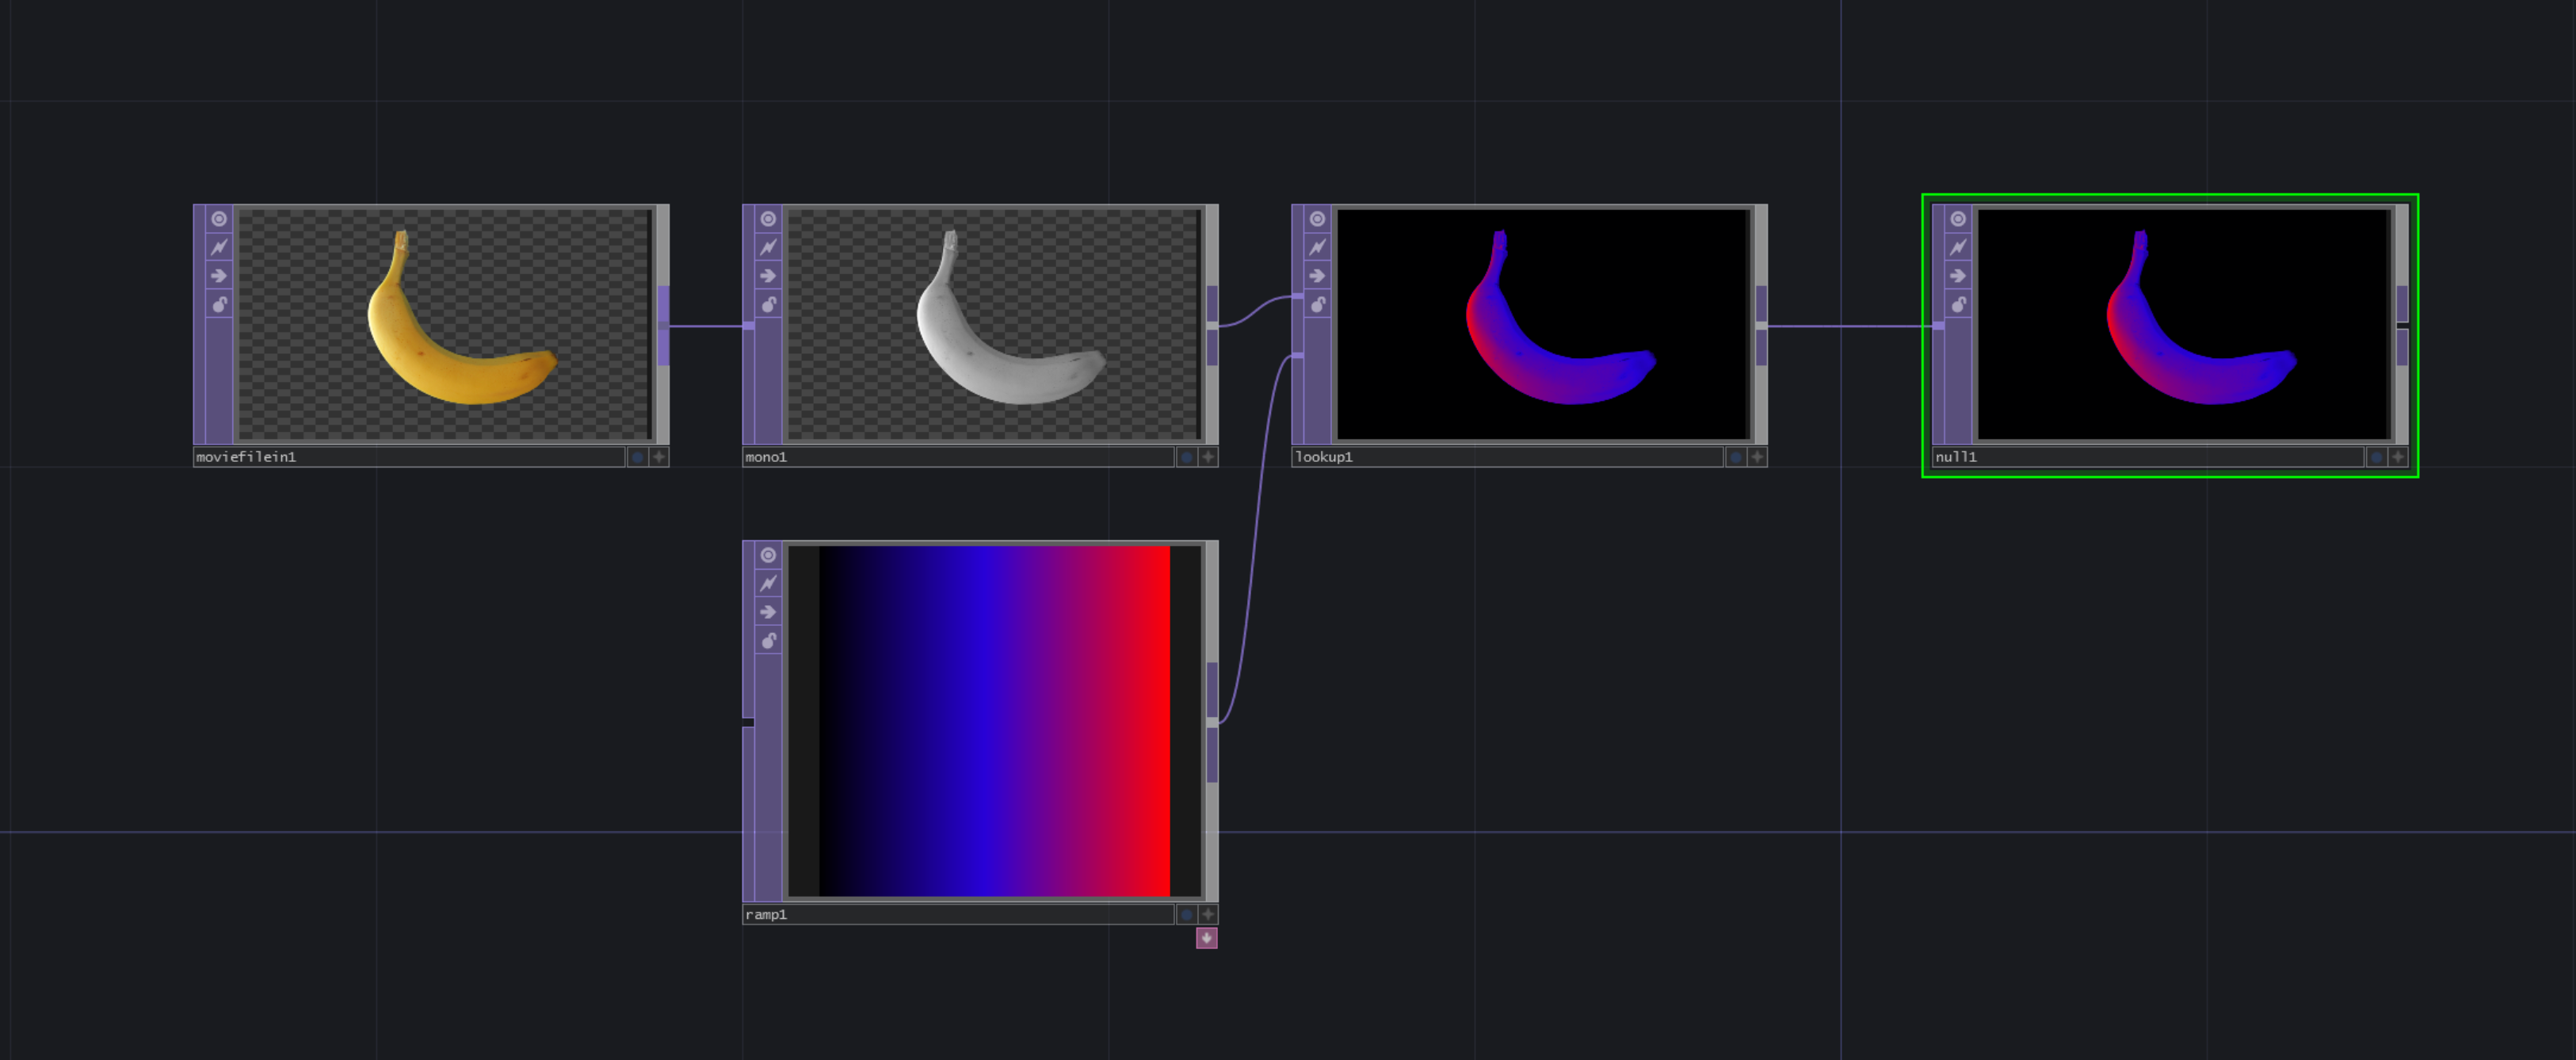
Task: Click the Bypass lightning flag on mono1
Action: 768,247
